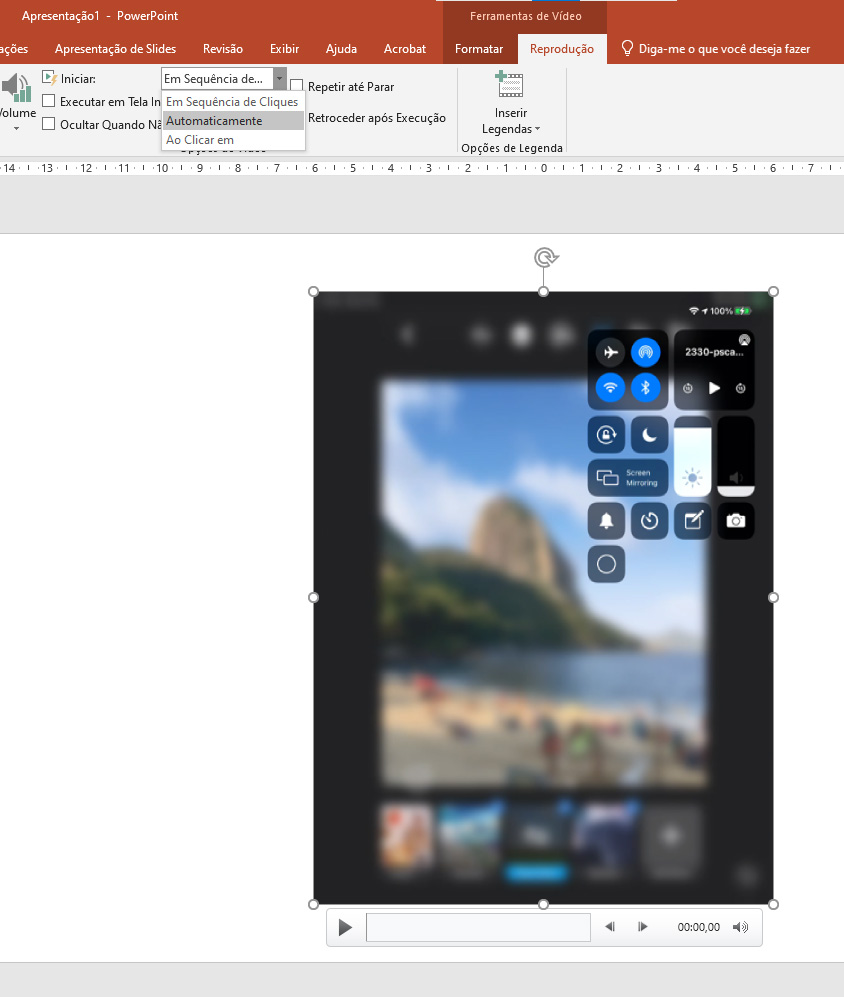Expand the Volume dropdown arrow
Image resolution: width=844 pixels, height=997 pixels.
pos(17,128)
